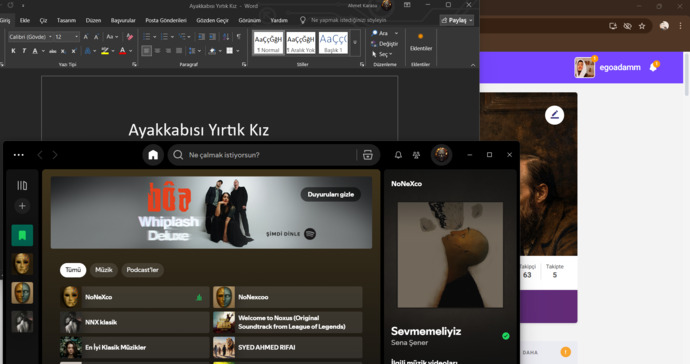
Task: Toggle superscript in Word ribbon
Action: point(73,51)
